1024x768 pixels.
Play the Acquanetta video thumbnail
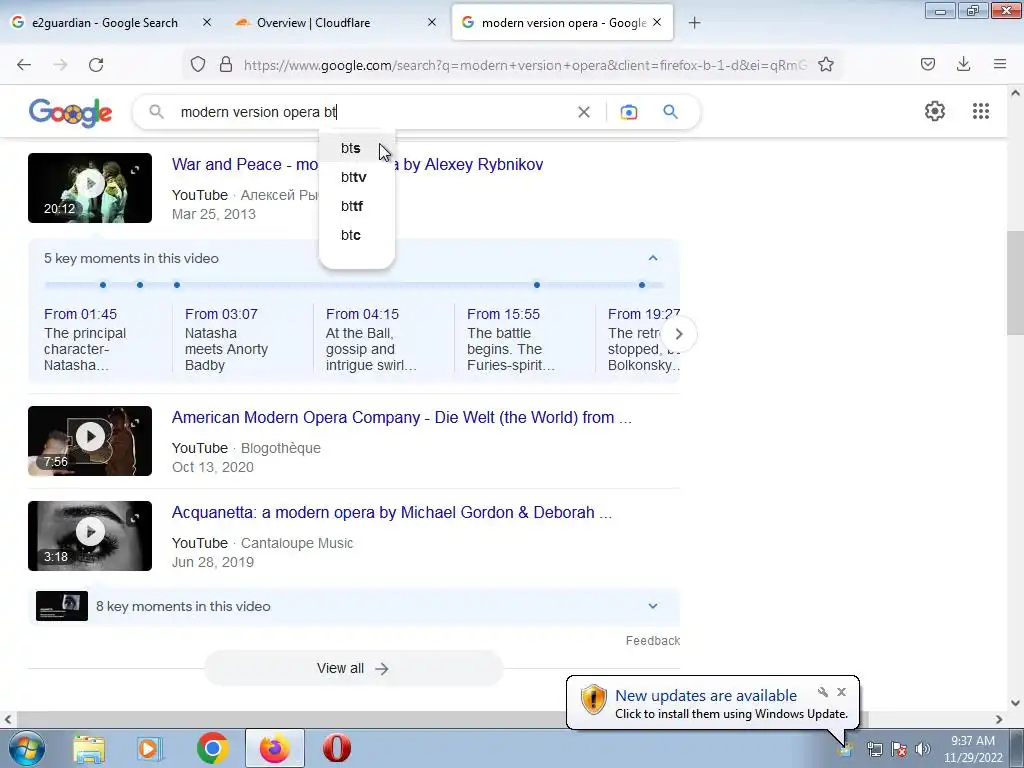90,536
